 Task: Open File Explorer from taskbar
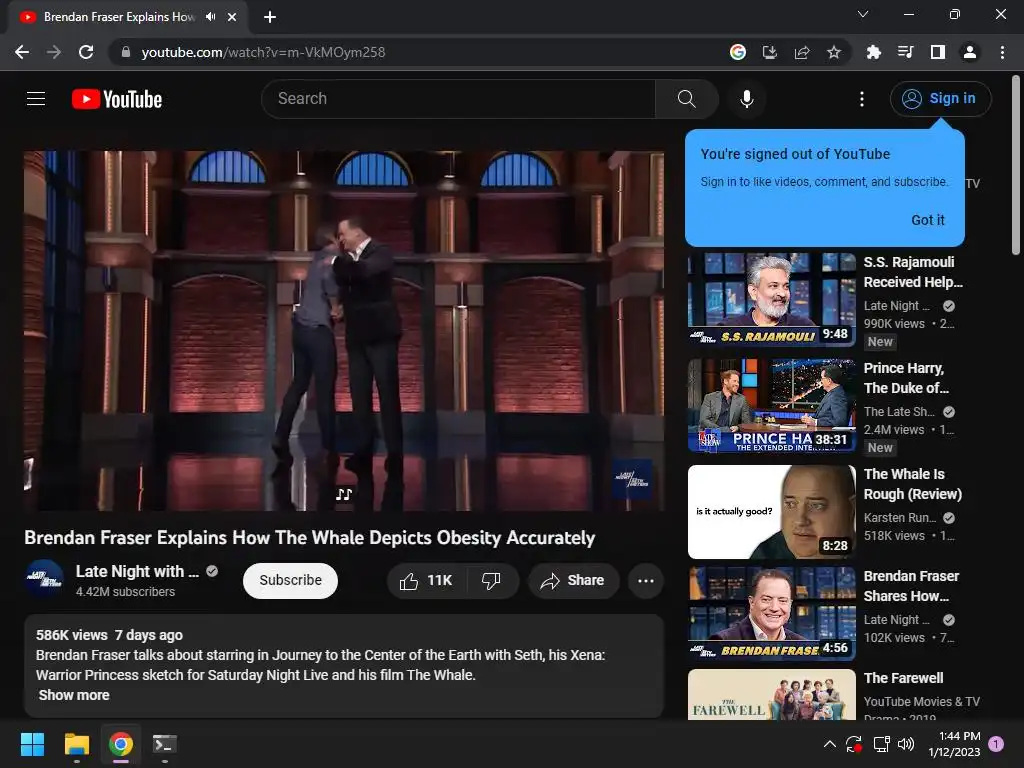(76, 744)
